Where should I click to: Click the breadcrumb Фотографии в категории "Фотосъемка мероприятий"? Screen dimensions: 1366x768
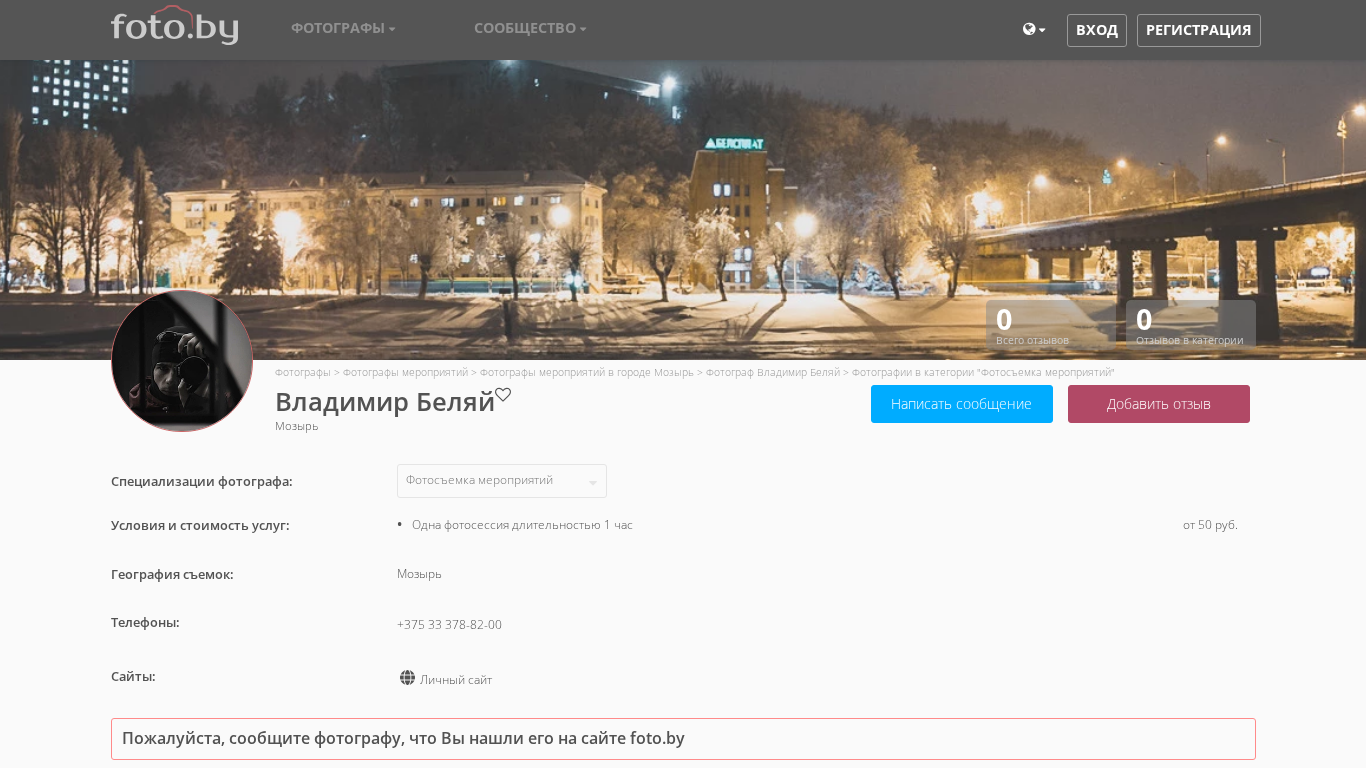[983, 372]
